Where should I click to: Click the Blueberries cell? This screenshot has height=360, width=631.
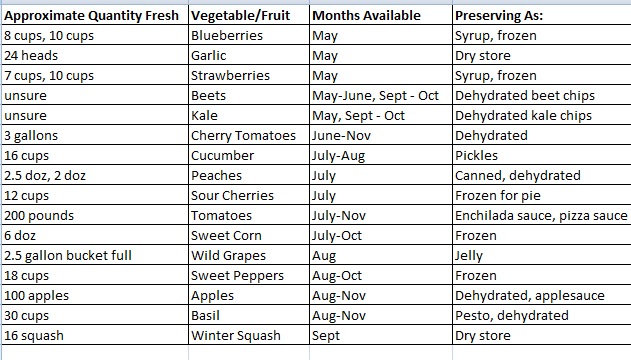[249, 35]
